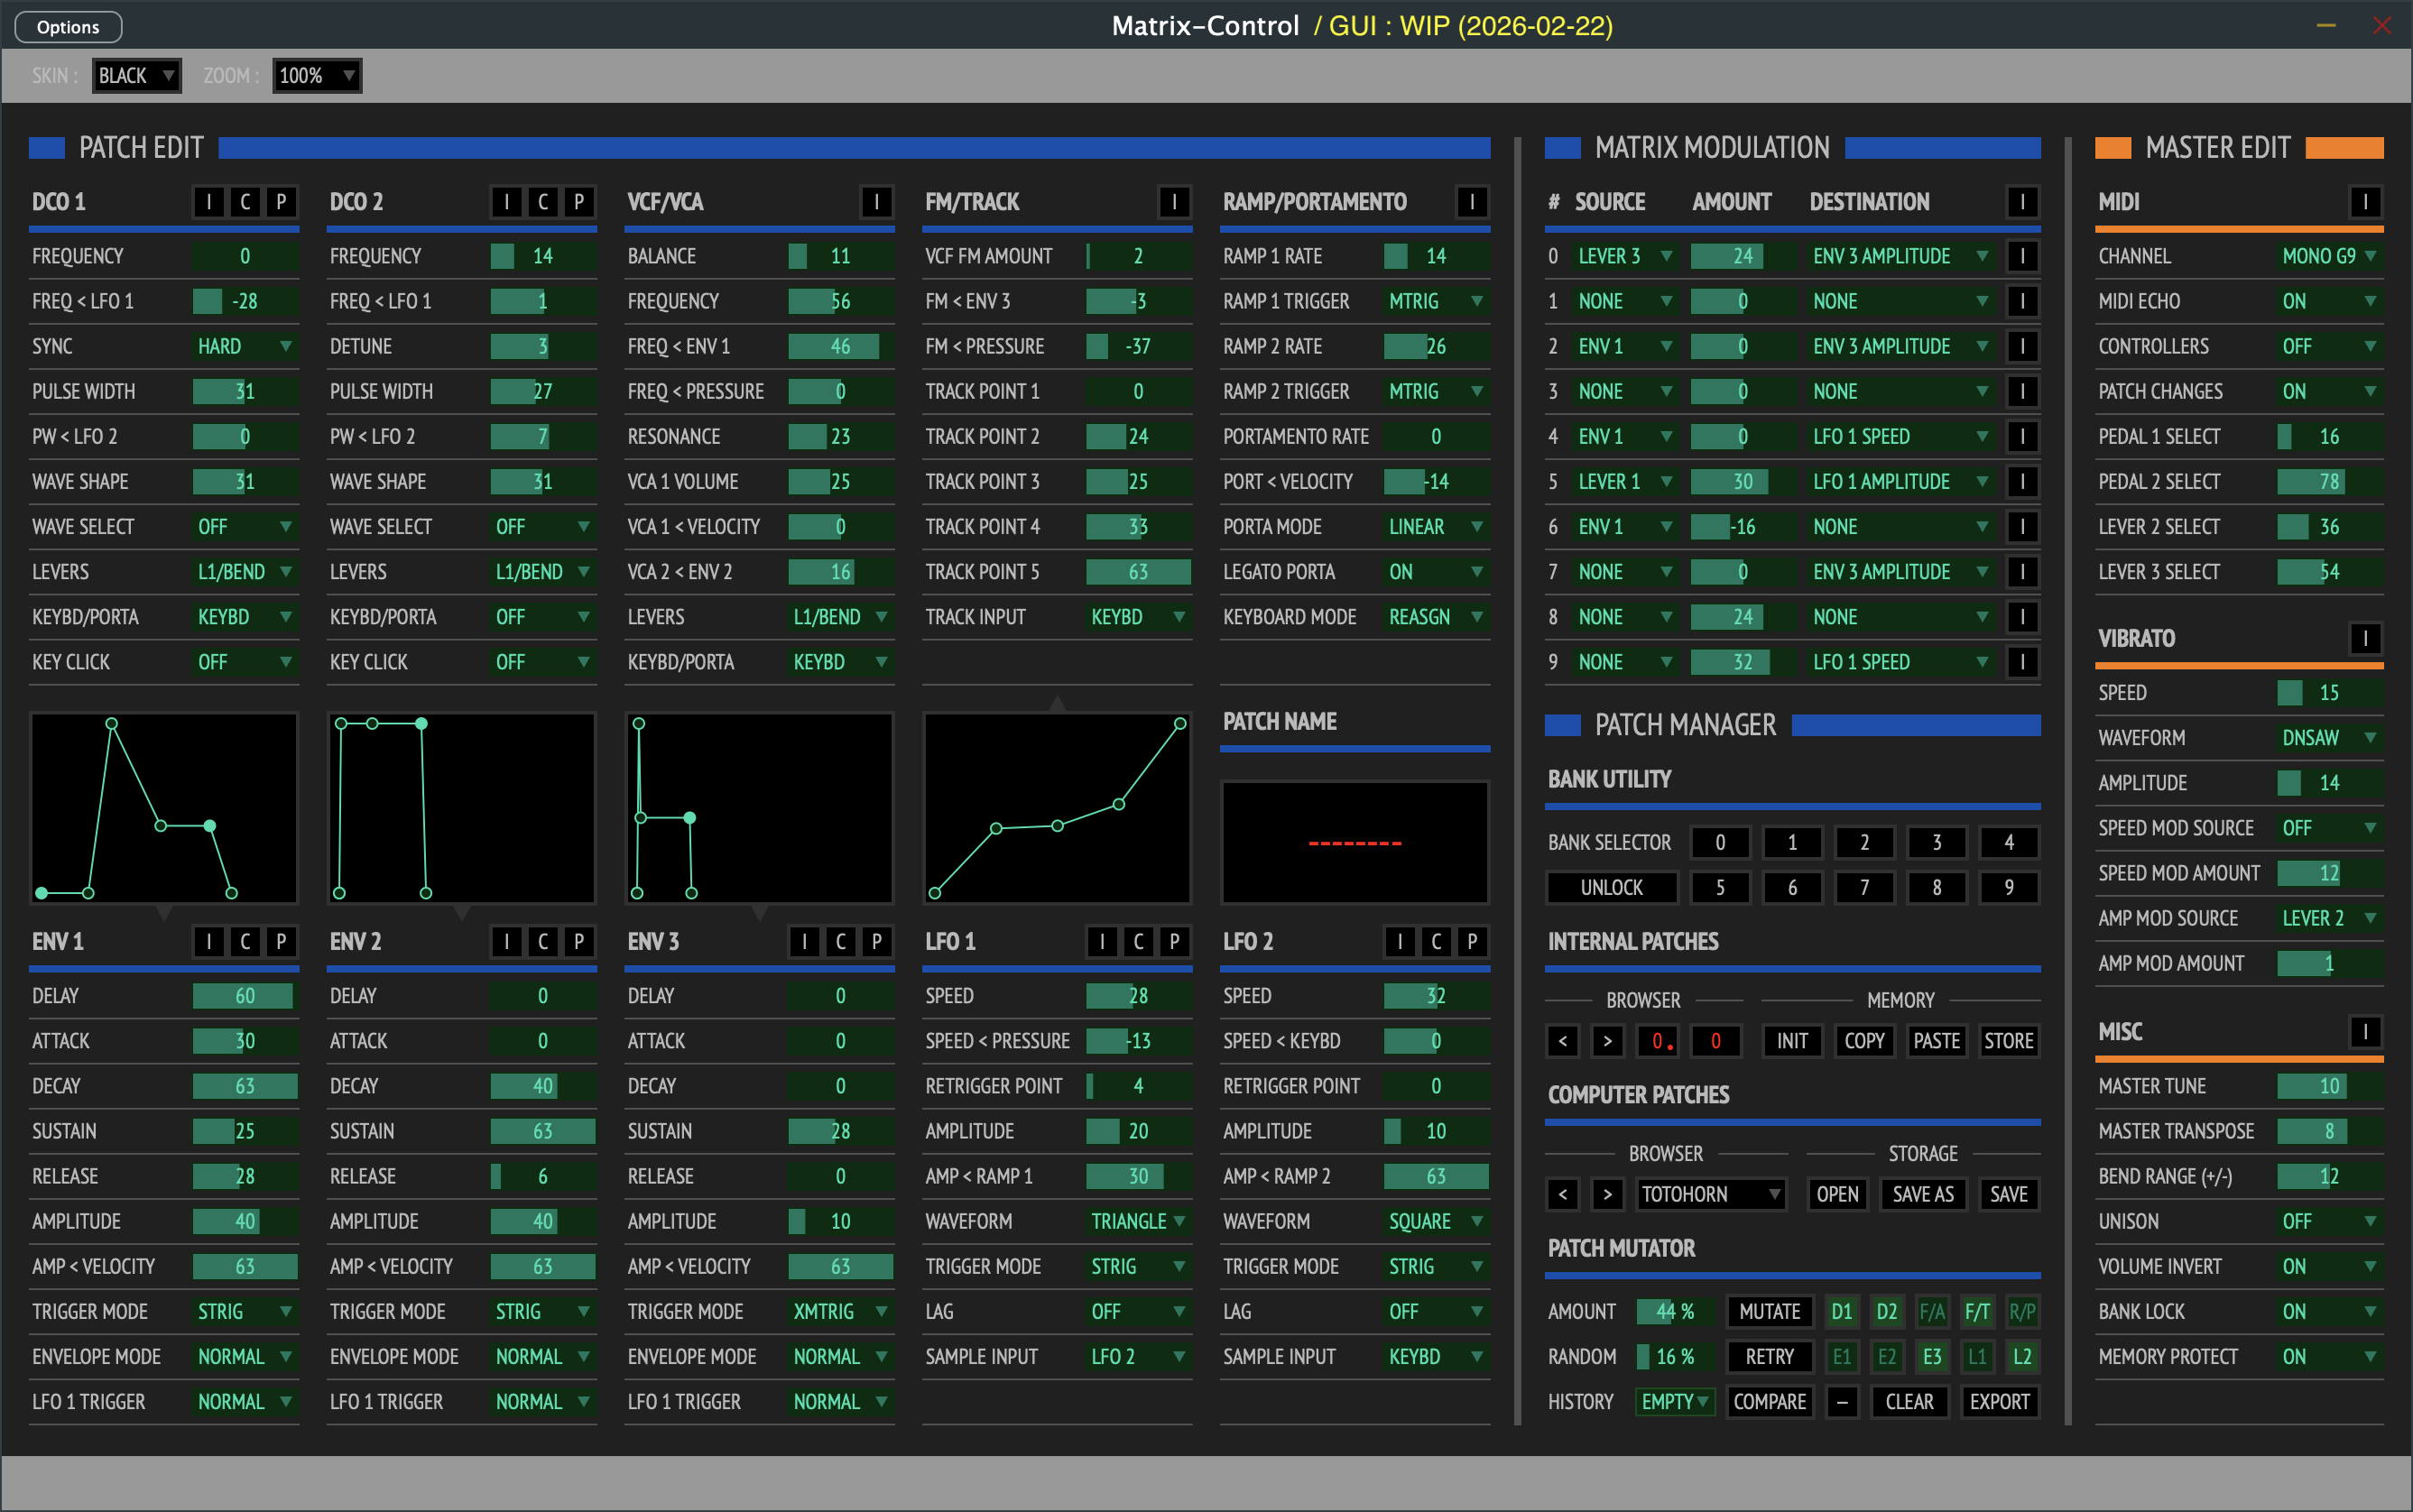2413x1512 pixels.
Task: Click the P (paste) icon on ENV 1 header
Action: click(x=280, y=941)
